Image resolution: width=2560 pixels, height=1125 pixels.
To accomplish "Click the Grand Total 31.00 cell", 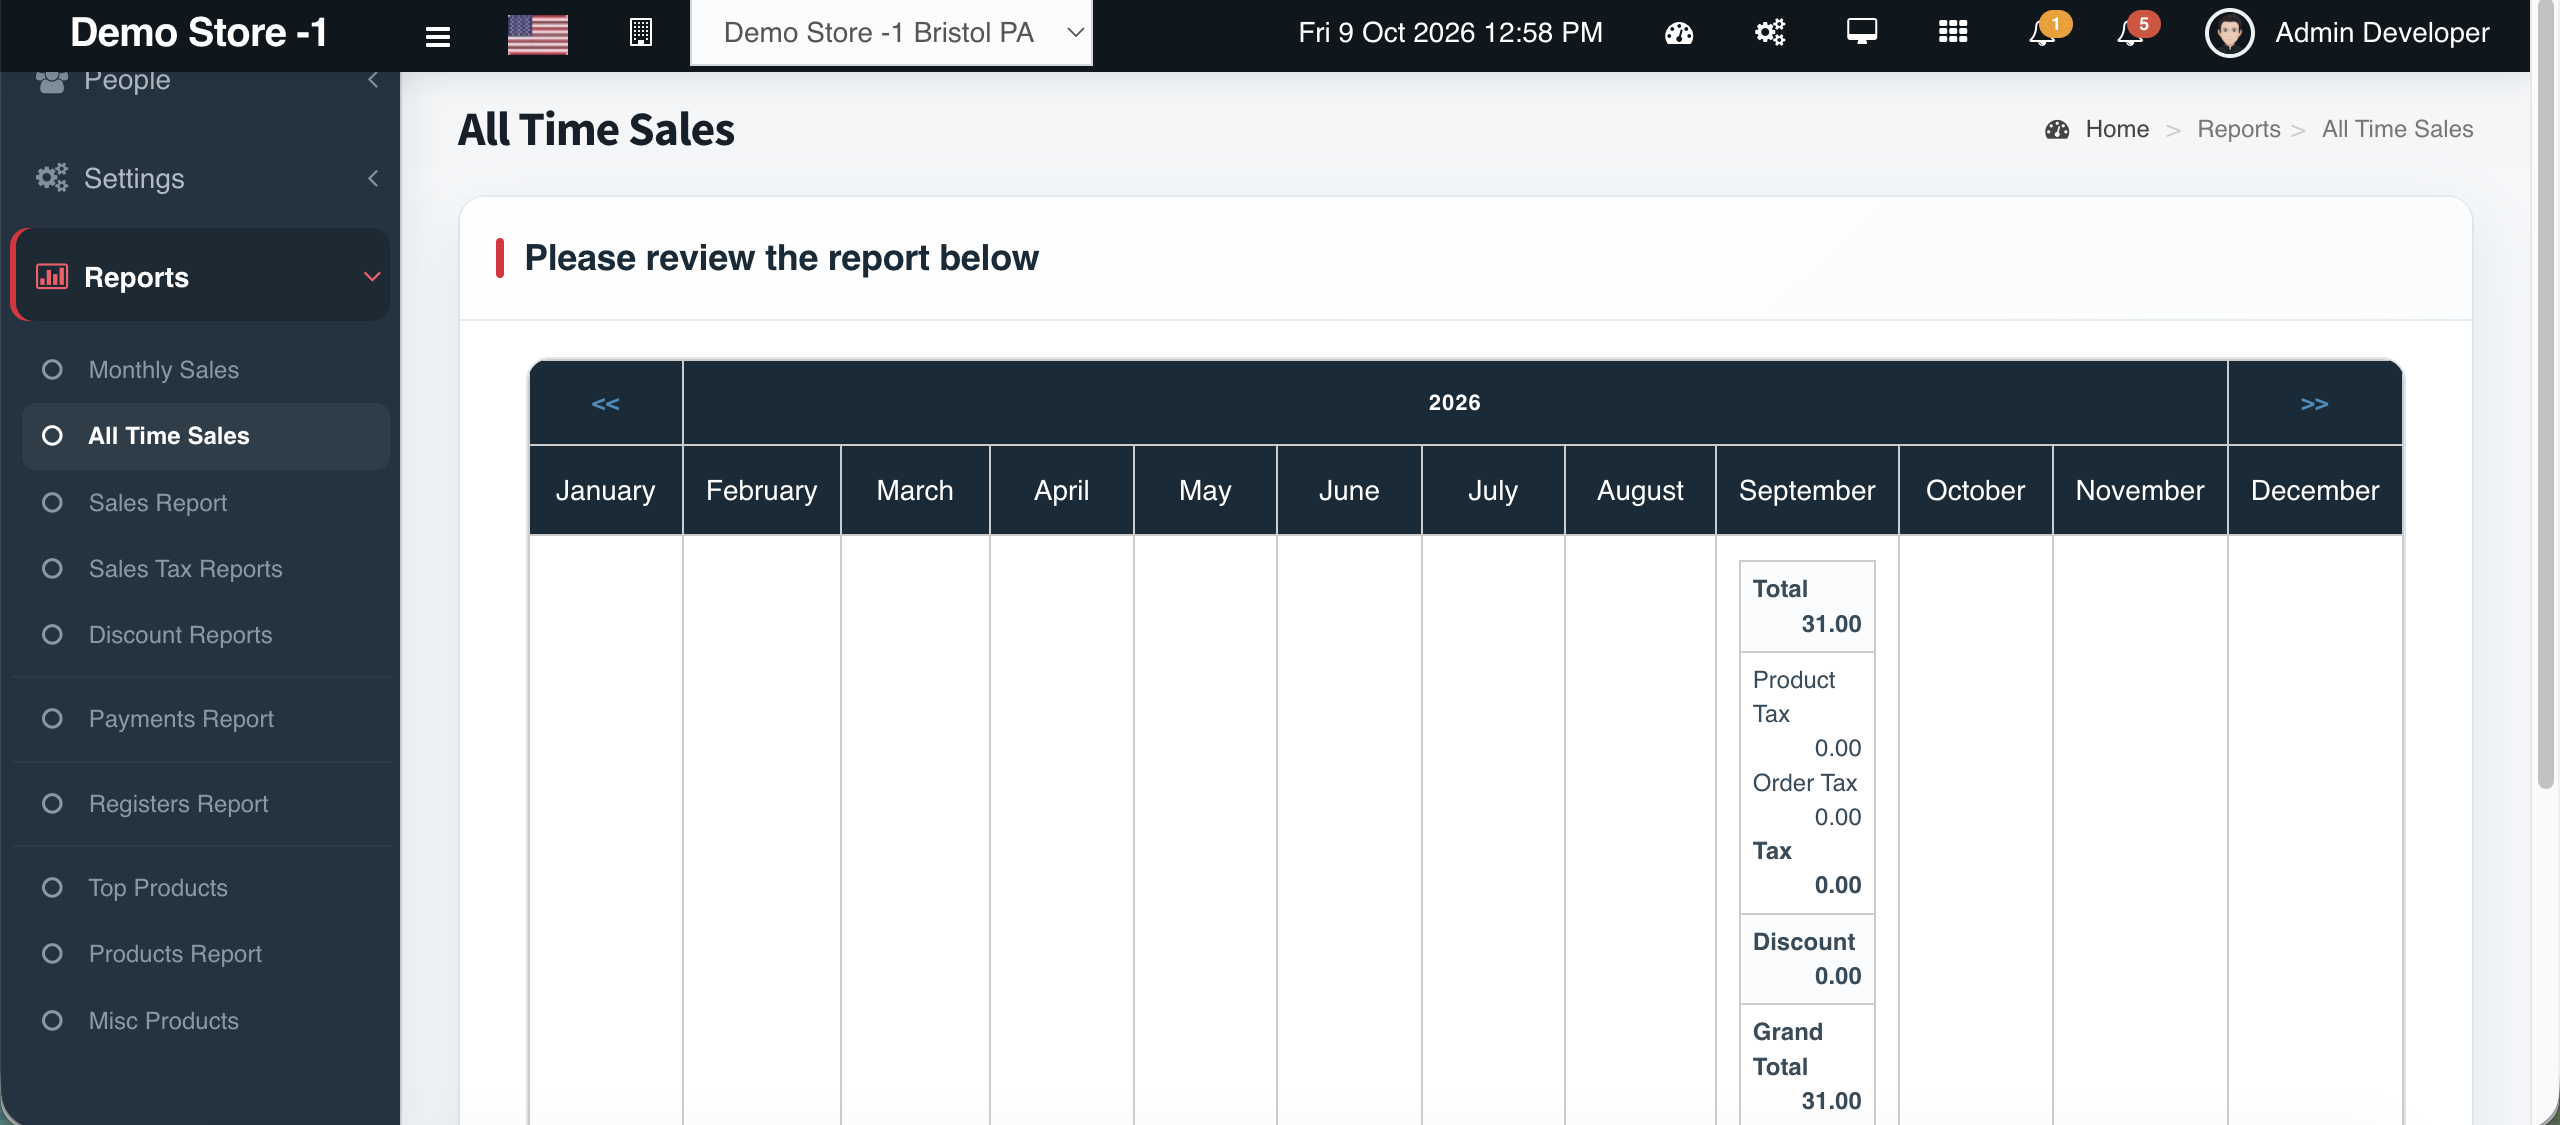I will (1807, 1066).
